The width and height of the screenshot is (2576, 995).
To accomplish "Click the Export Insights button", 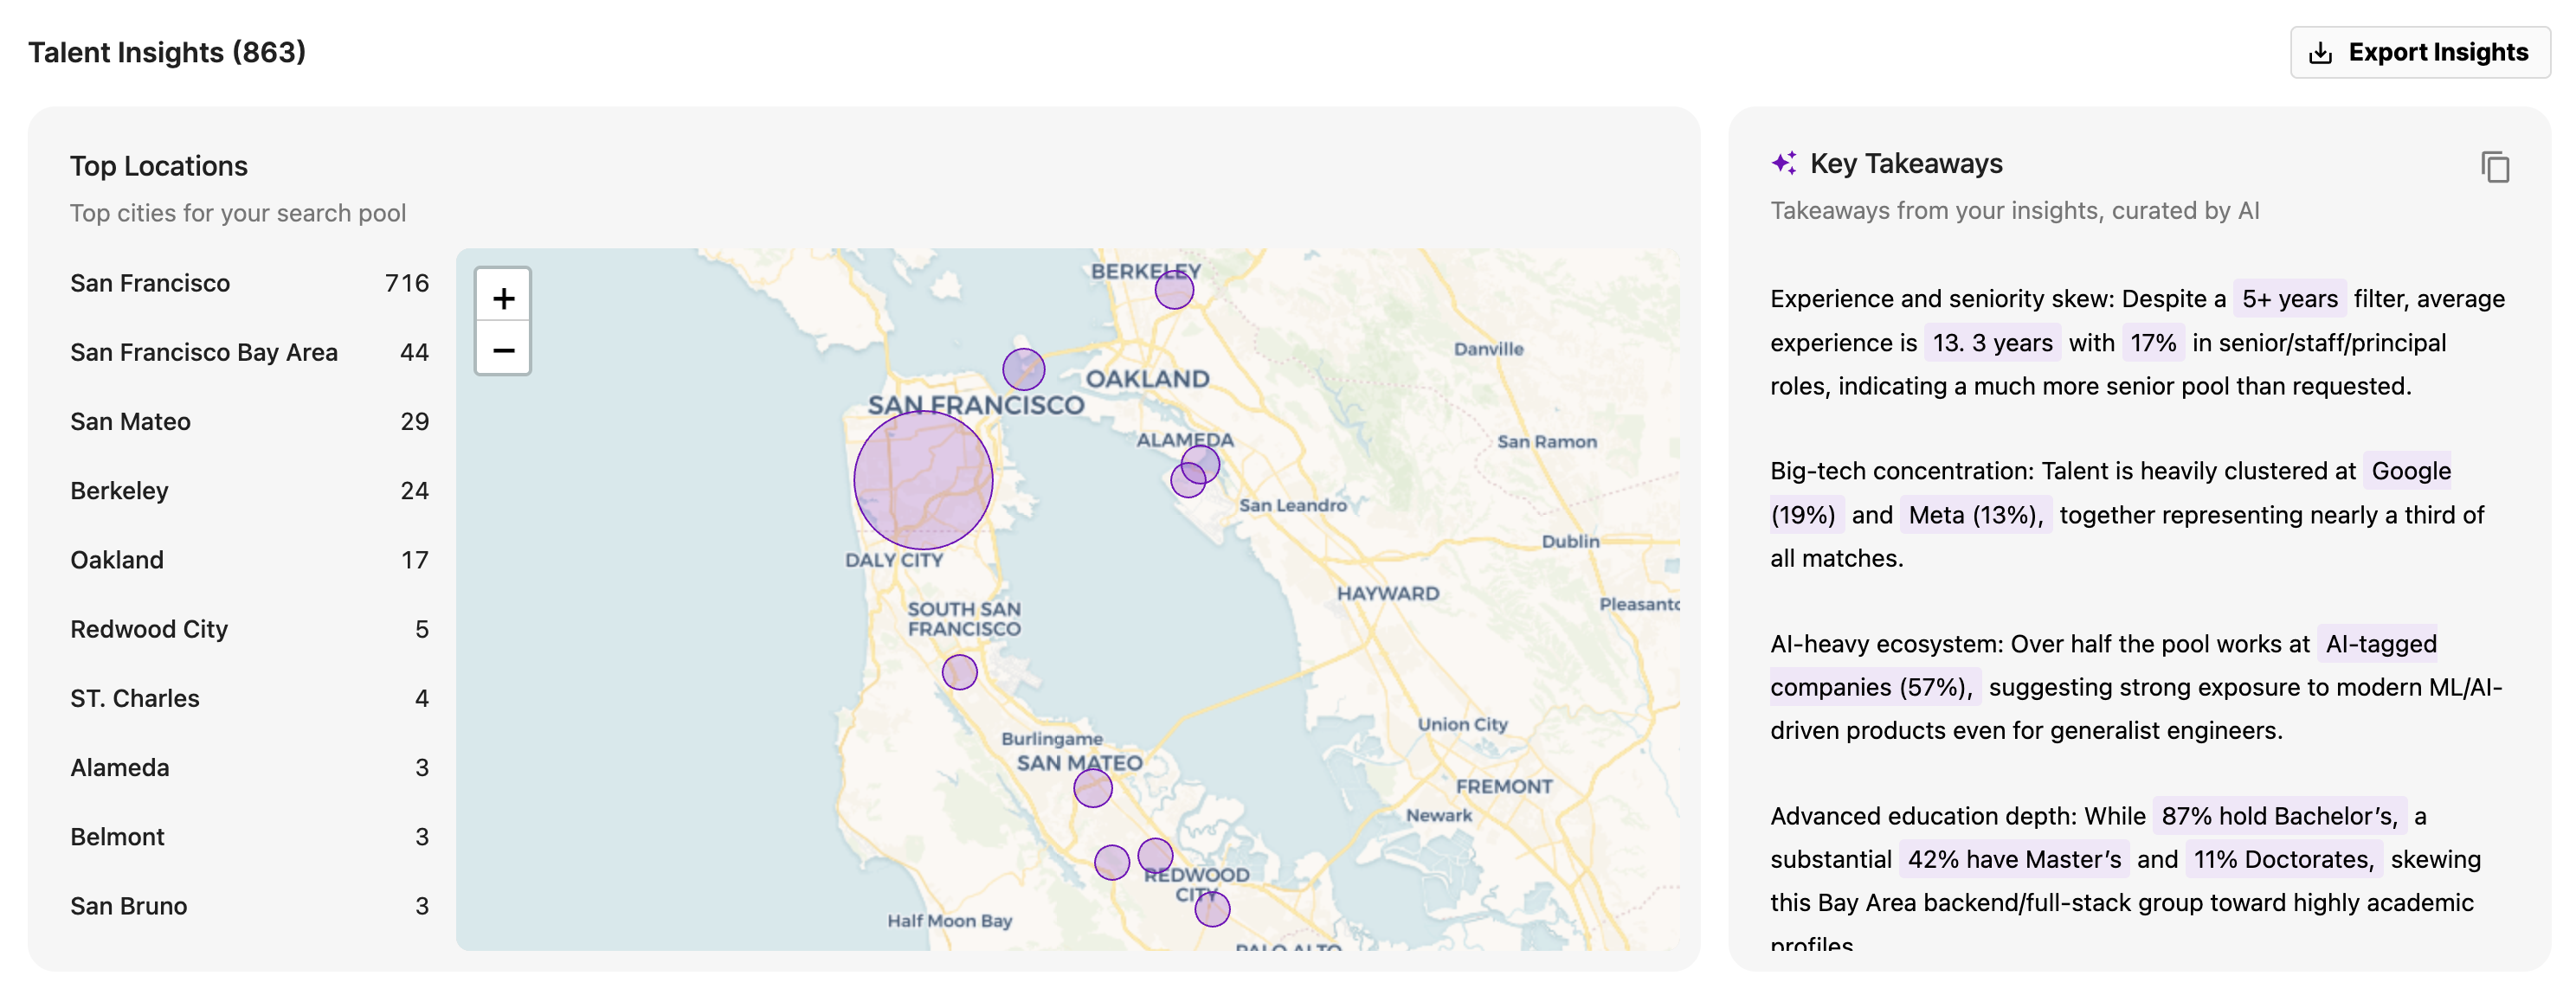I will [2420, 52].
